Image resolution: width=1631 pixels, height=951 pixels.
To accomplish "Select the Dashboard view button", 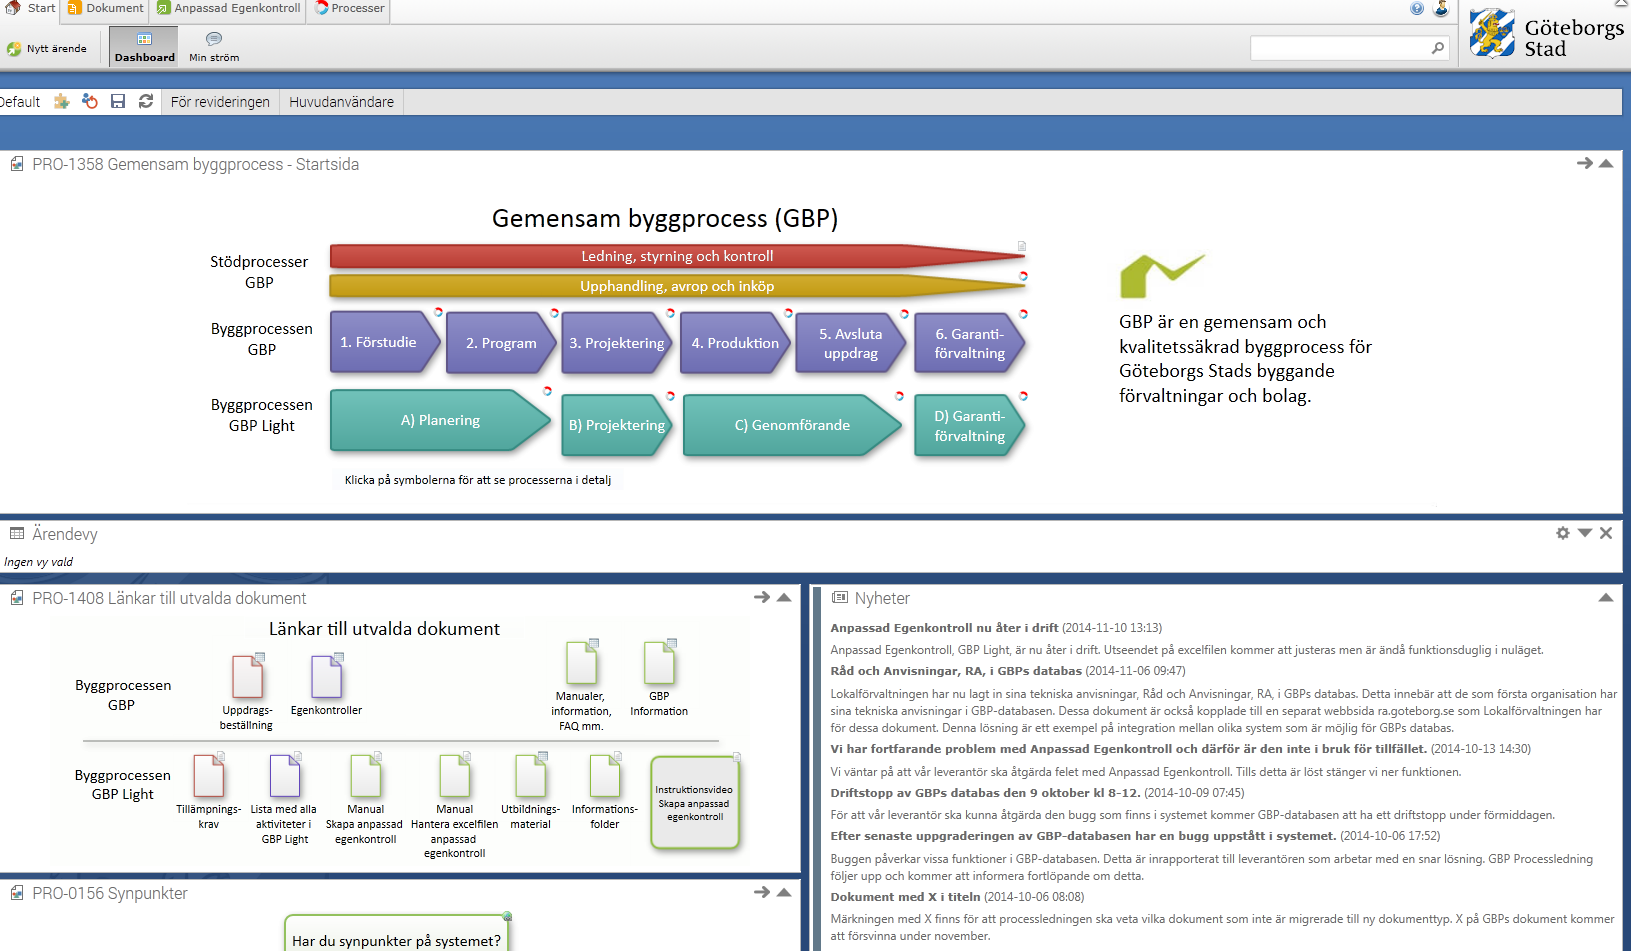I will click(144, 47).
